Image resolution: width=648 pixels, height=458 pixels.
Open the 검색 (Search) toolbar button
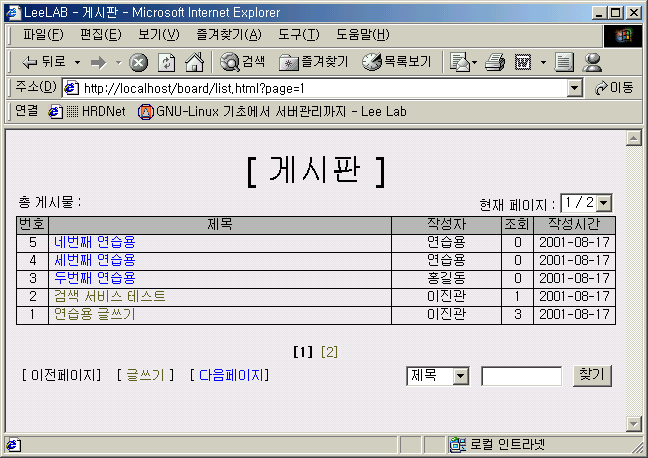pyautogui.click(x=243, y=62)
